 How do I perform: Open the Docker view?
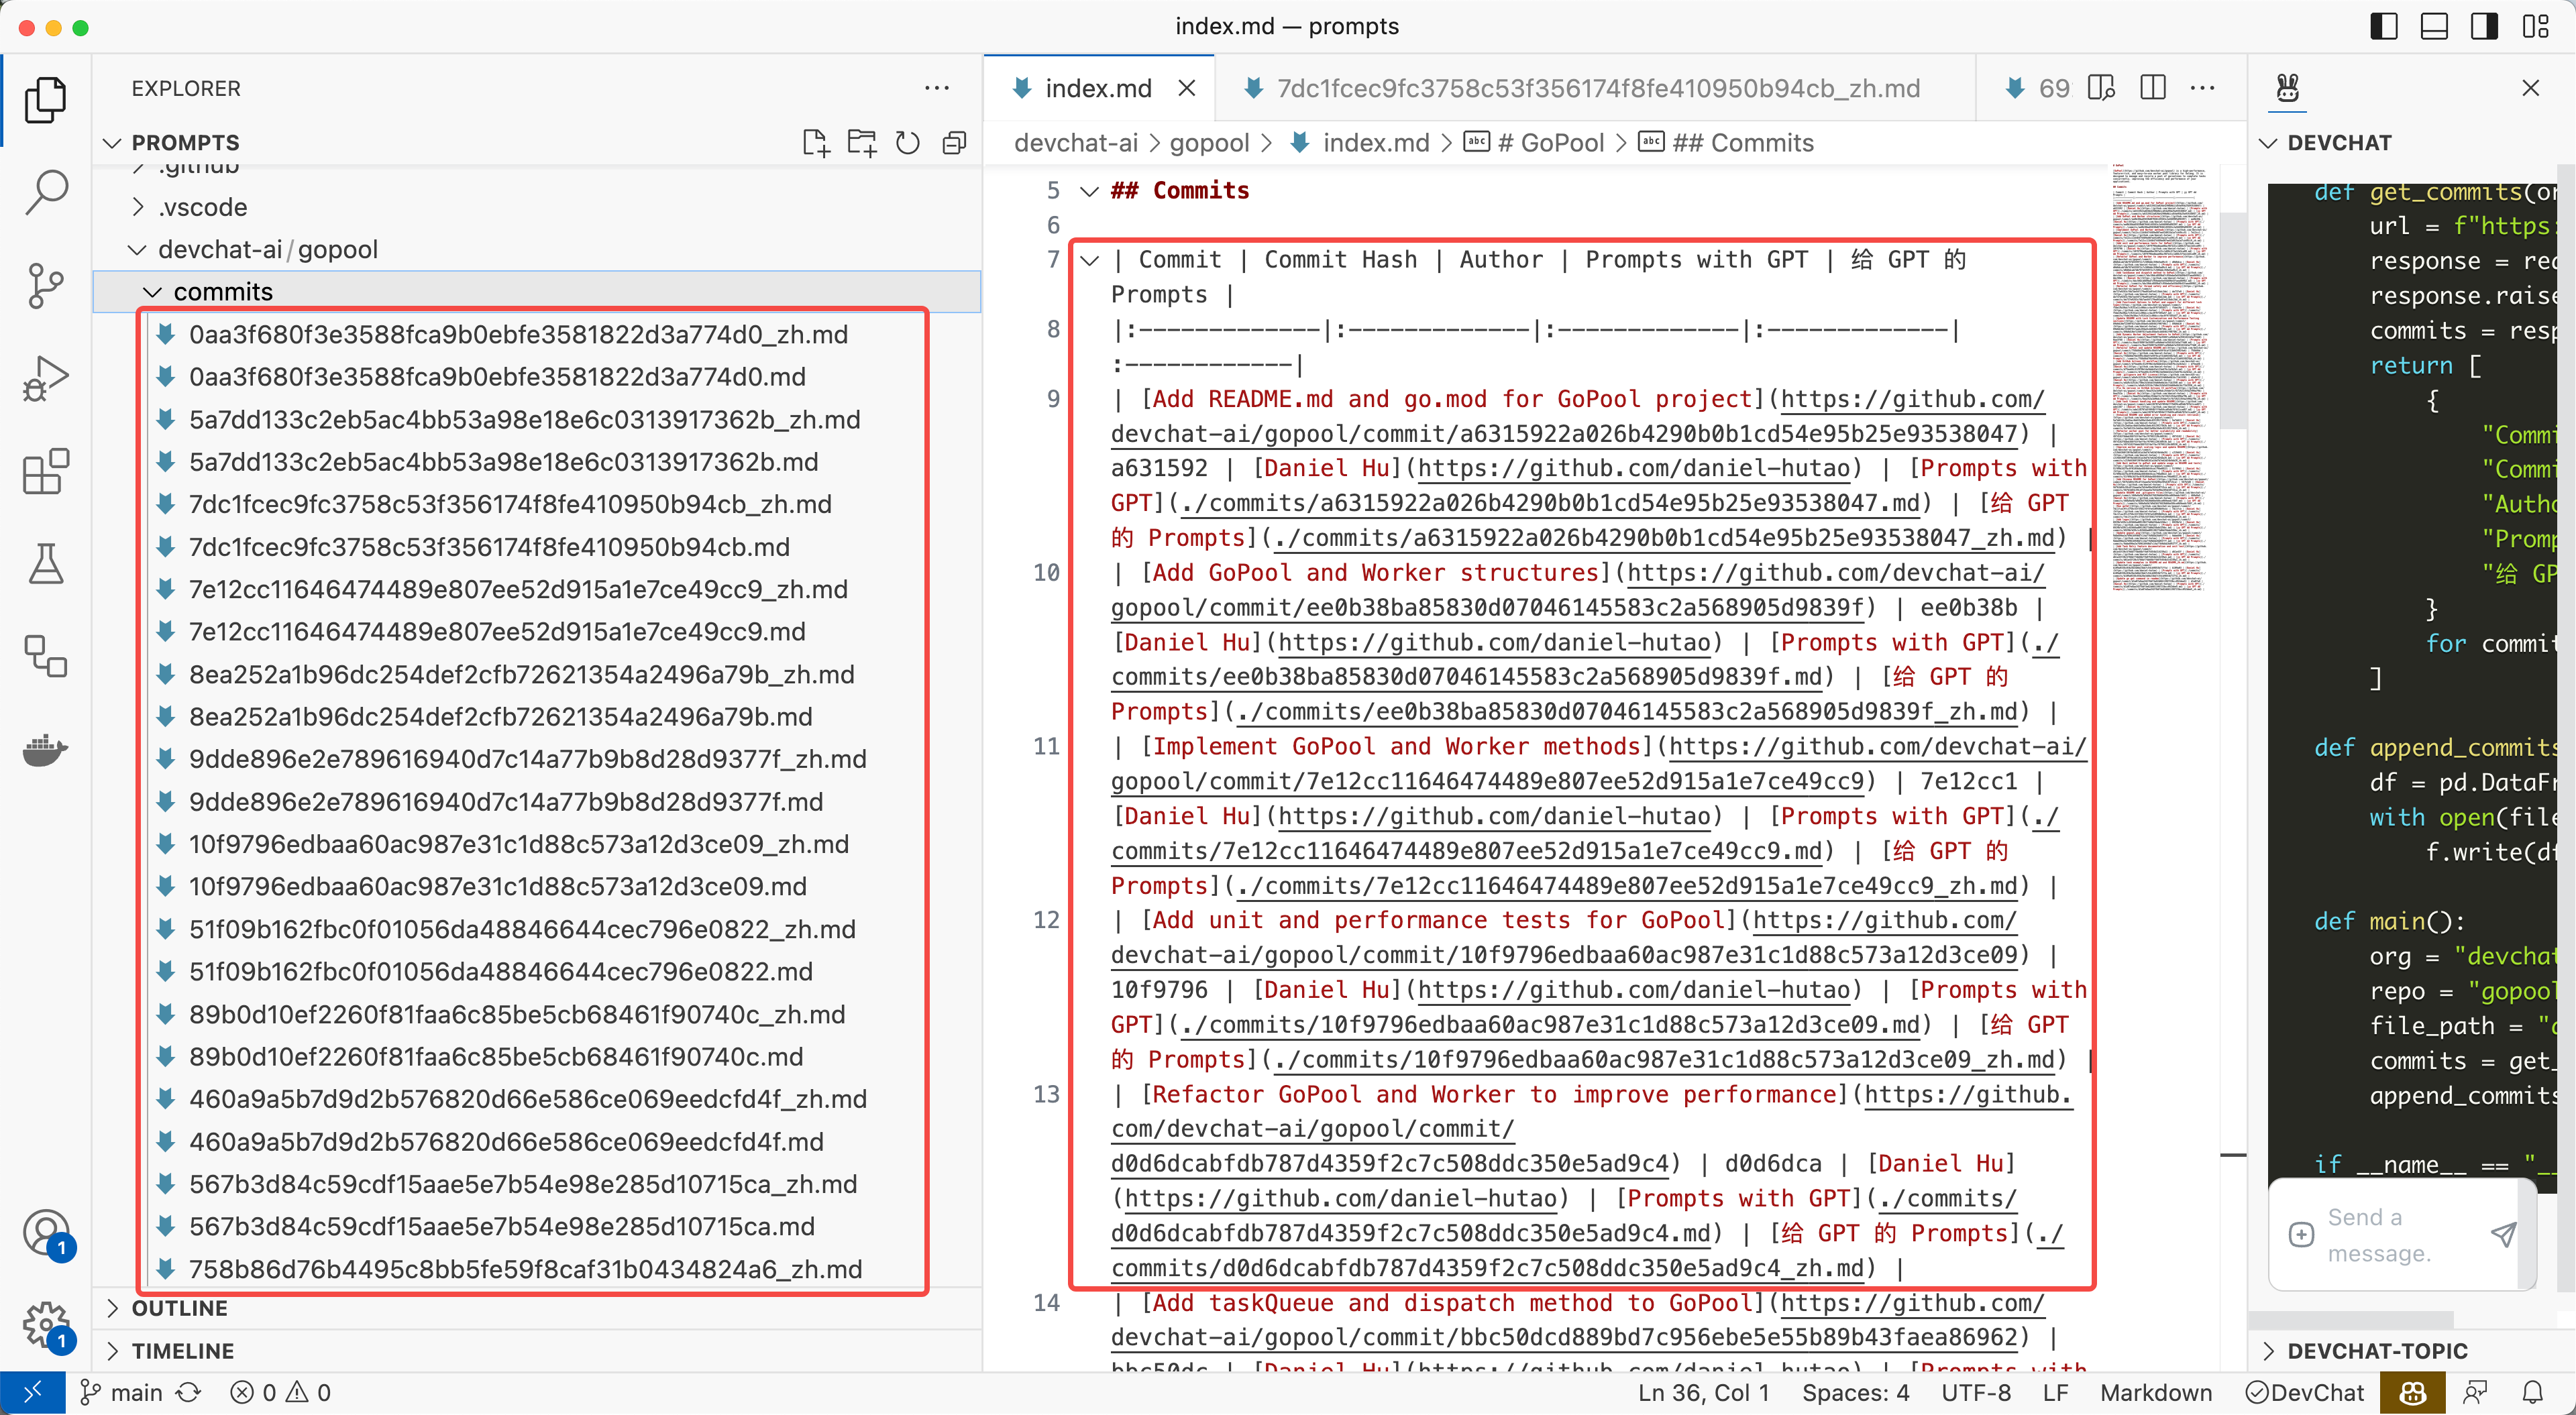pyautogui.click(x=46, y=749)
